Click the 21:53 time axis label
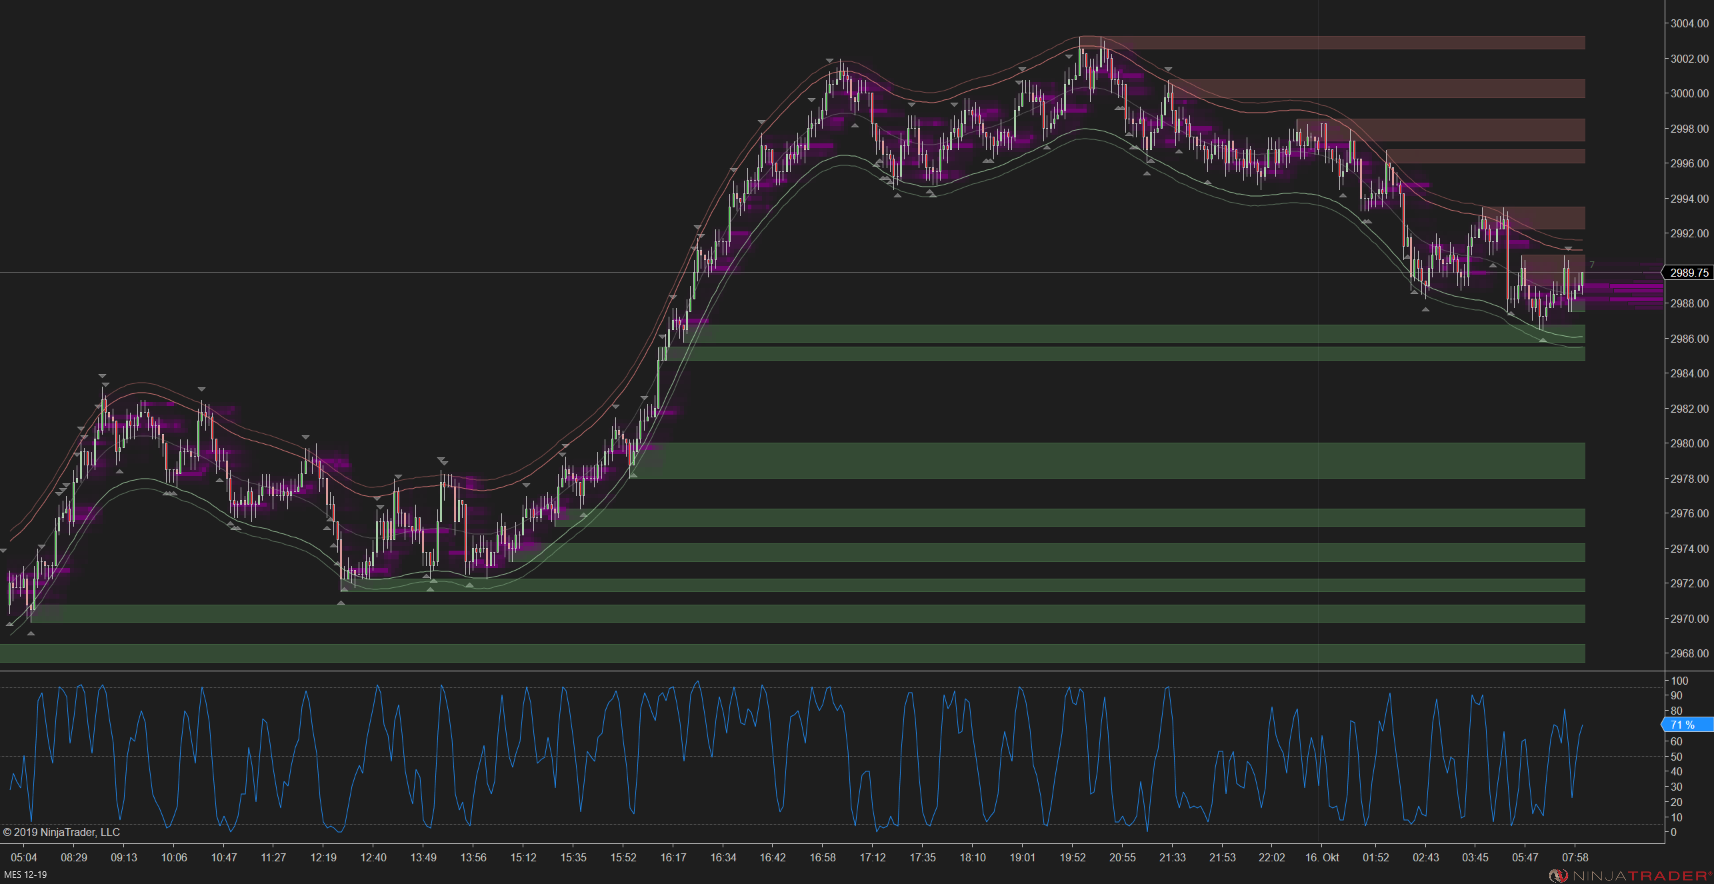Image resolution: width=1714 pixels, height=884 pixels. coord(1223,857)
